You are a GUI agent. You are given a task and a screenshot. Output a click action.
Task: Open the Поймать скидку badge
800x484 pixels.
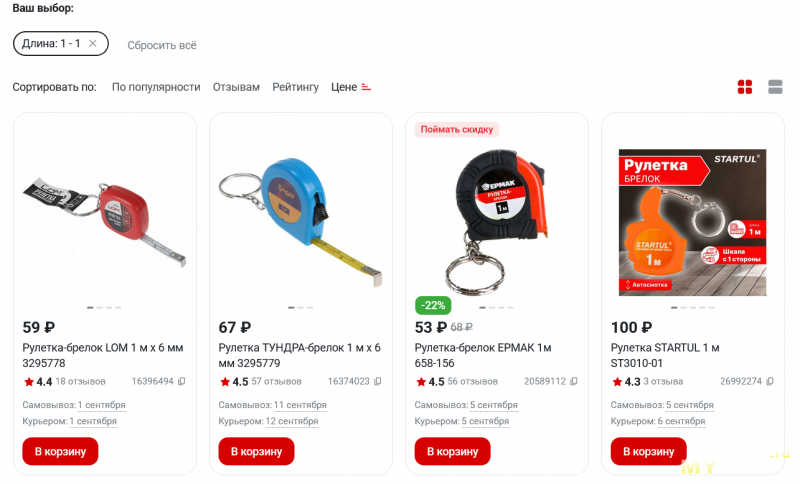pos(457,130)
